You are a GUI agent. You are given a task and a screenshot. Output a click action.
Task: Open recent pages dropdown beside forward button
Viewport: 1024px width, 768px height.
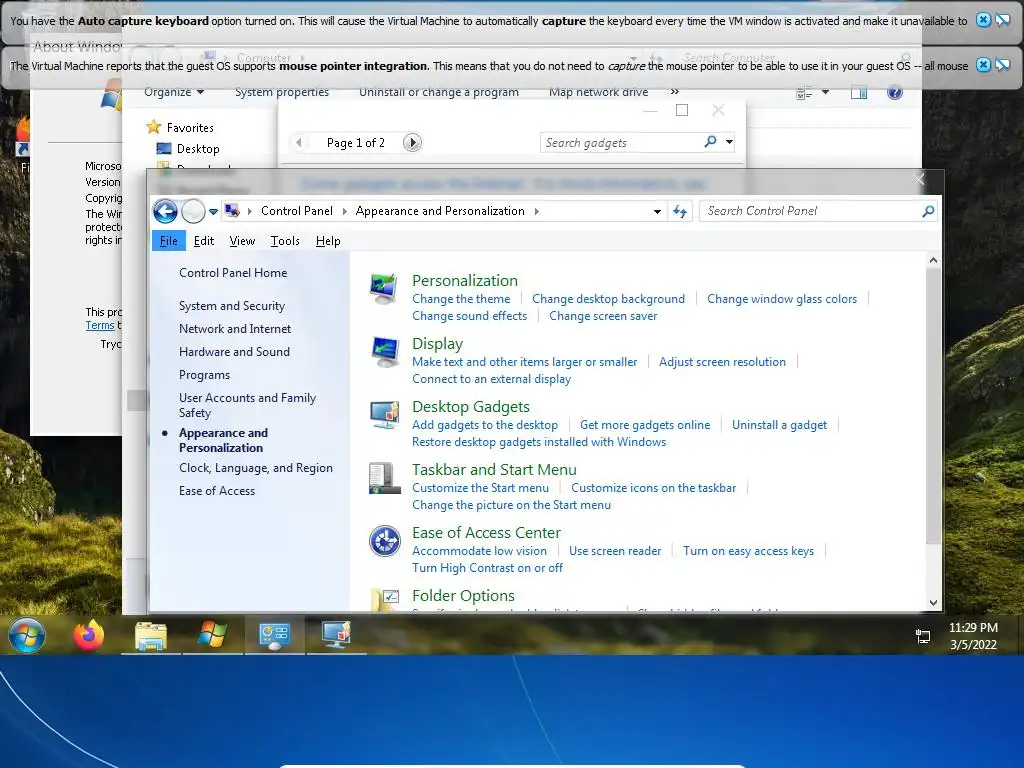(213, 212)
